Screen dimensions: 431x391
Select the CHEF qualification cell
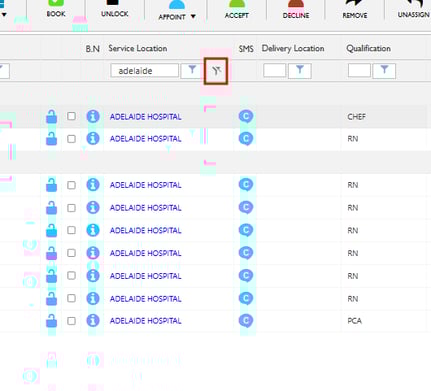356,117
